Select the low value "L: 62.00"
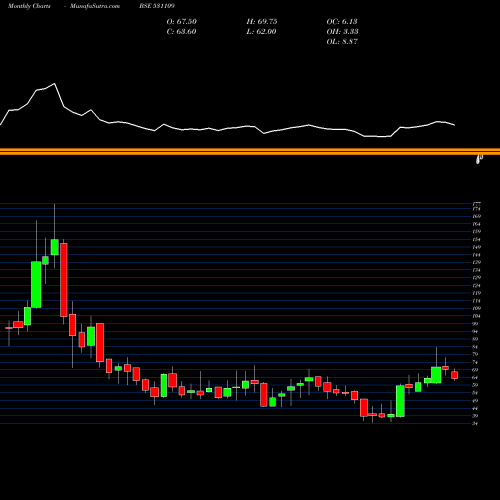Viewport: 500px width, 500px height. pyautogui.click(x=261, y=32)
